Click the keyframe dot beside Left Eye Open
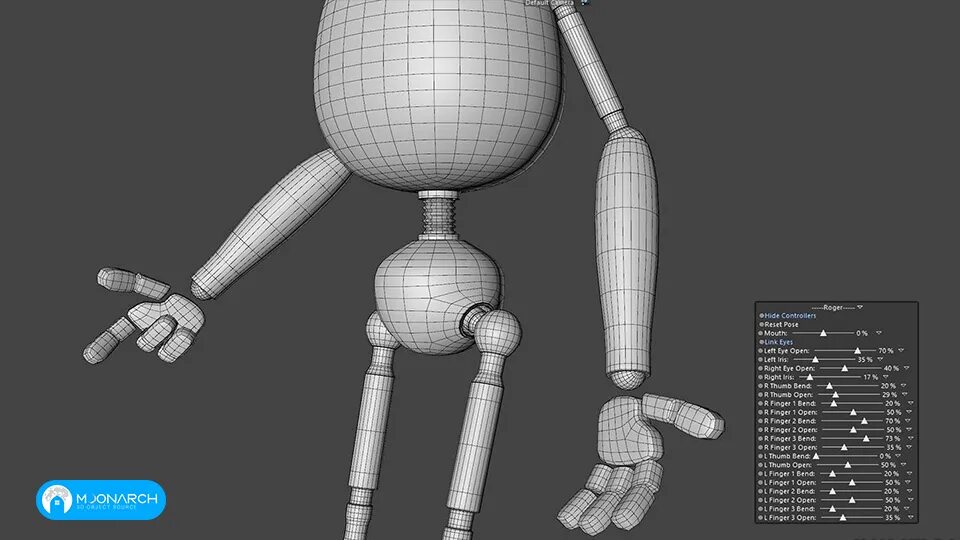The width and height of the screenshot is (960, 540). [760, 351]
